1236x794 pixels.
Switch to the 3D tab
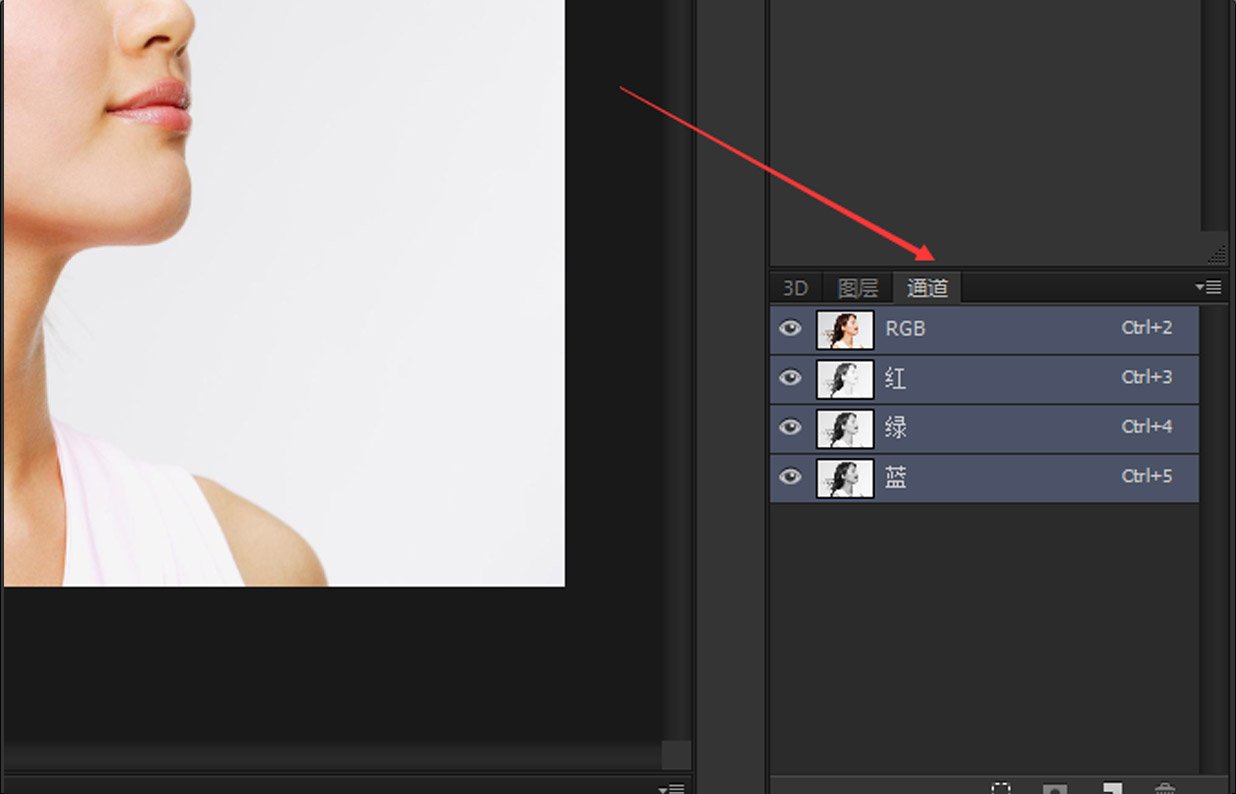pyautogui.click(x=795, y=288)
